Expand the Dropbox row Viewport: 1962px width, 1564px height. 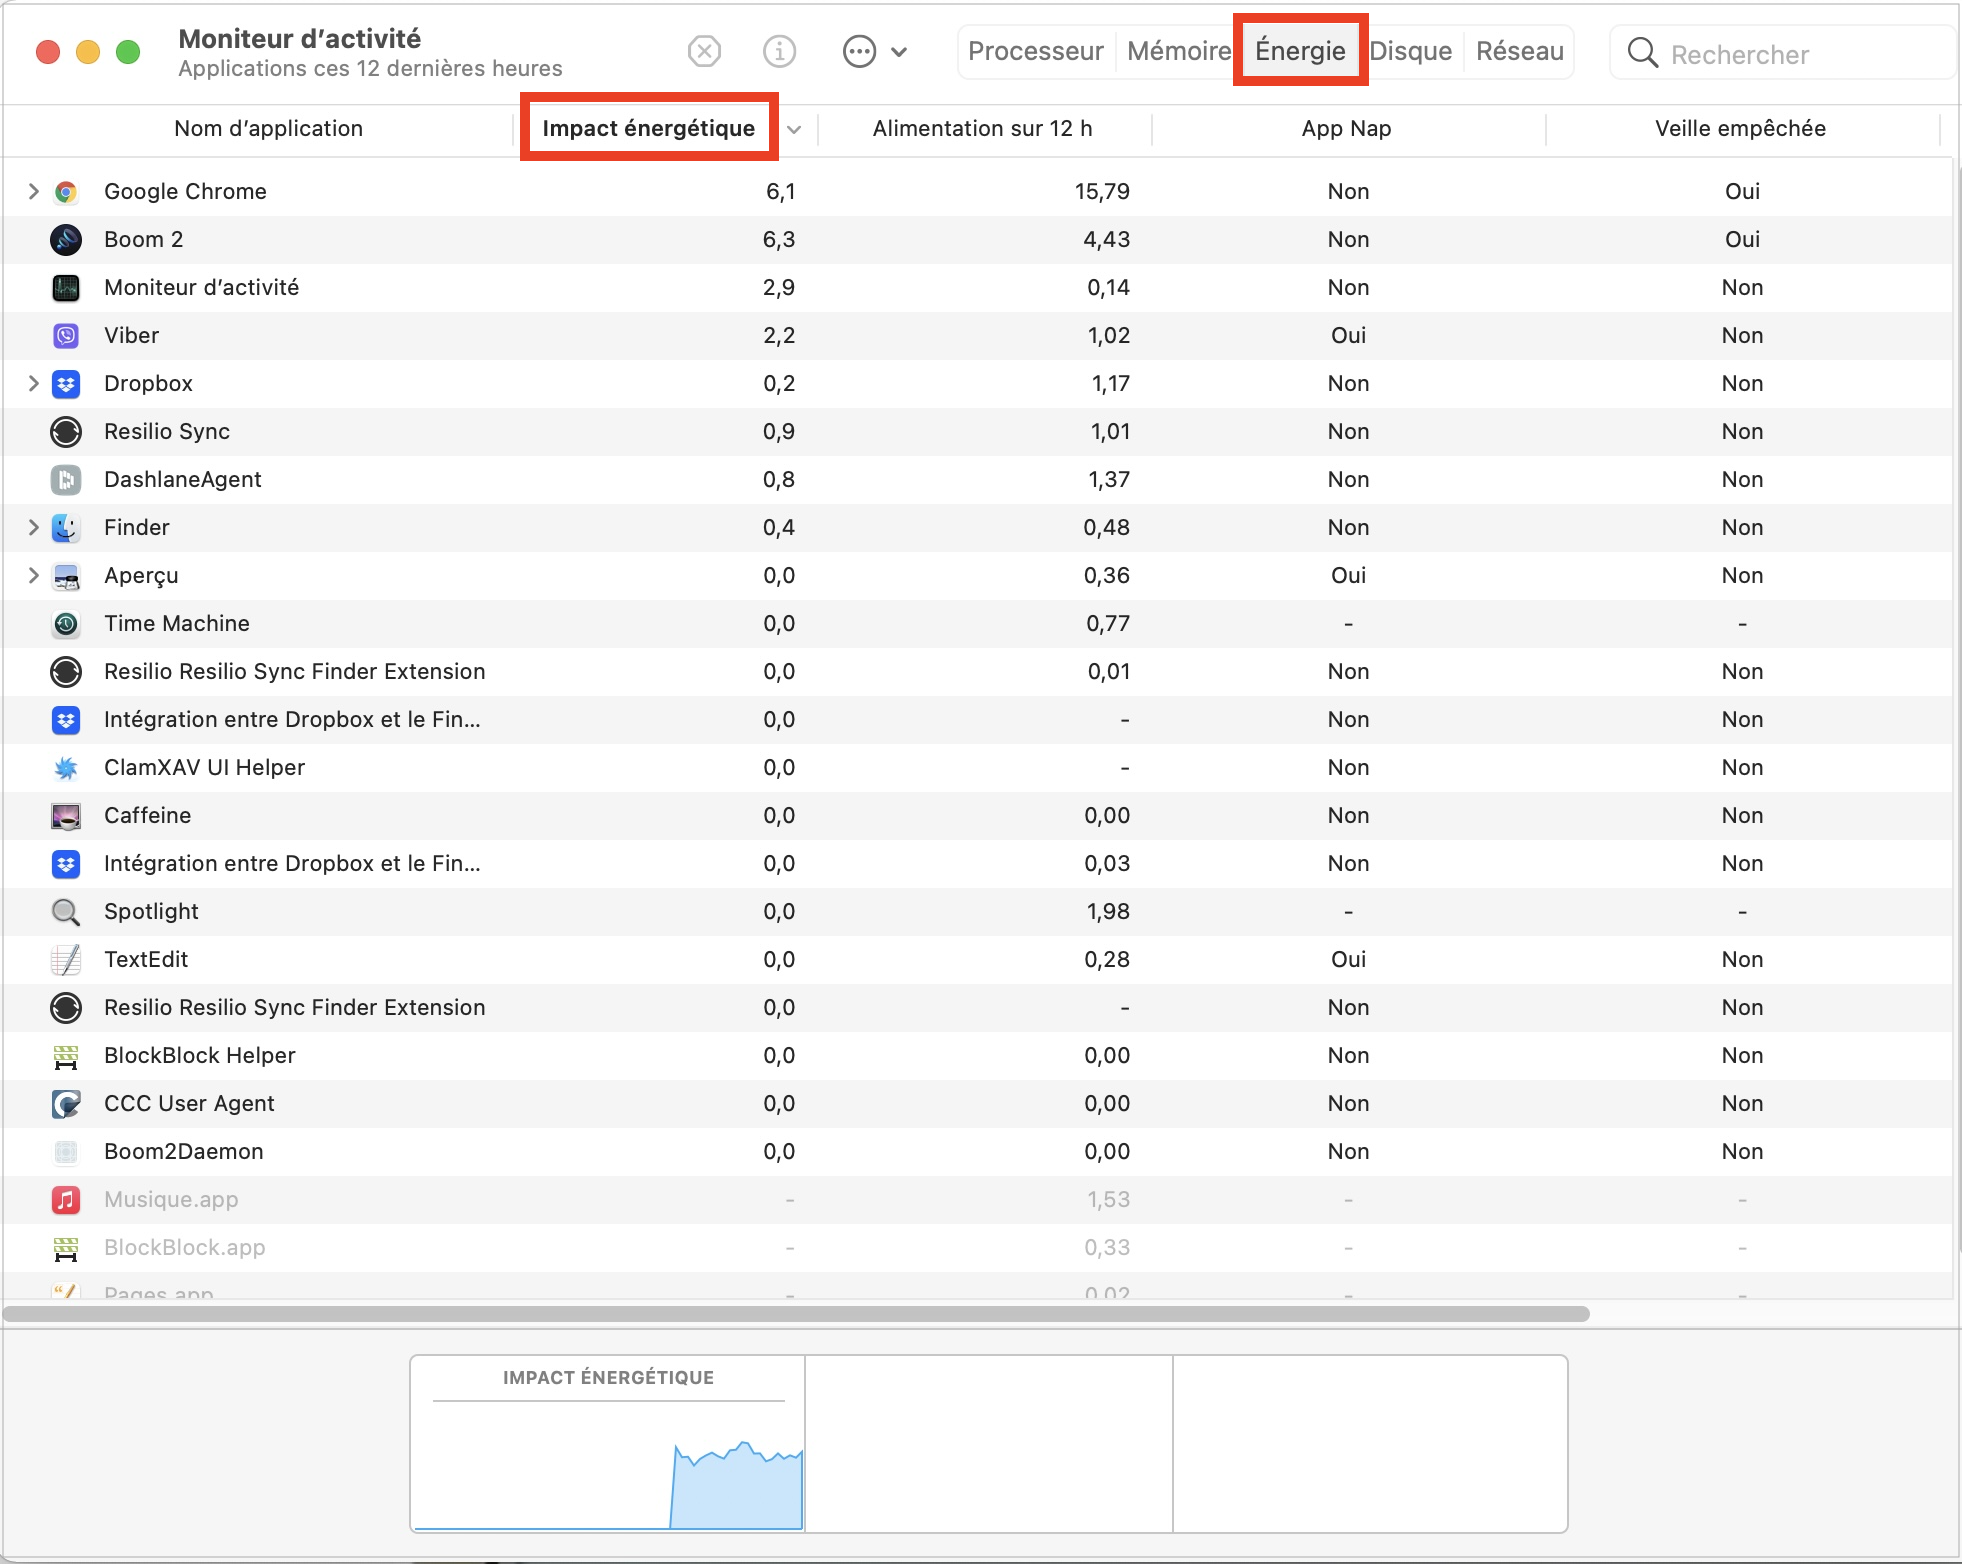(33, 383)
